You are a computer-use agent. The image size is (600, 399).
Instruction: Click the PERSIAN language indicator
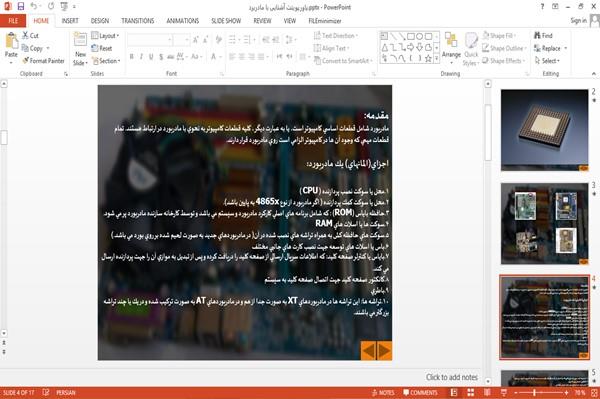point(66,392)
